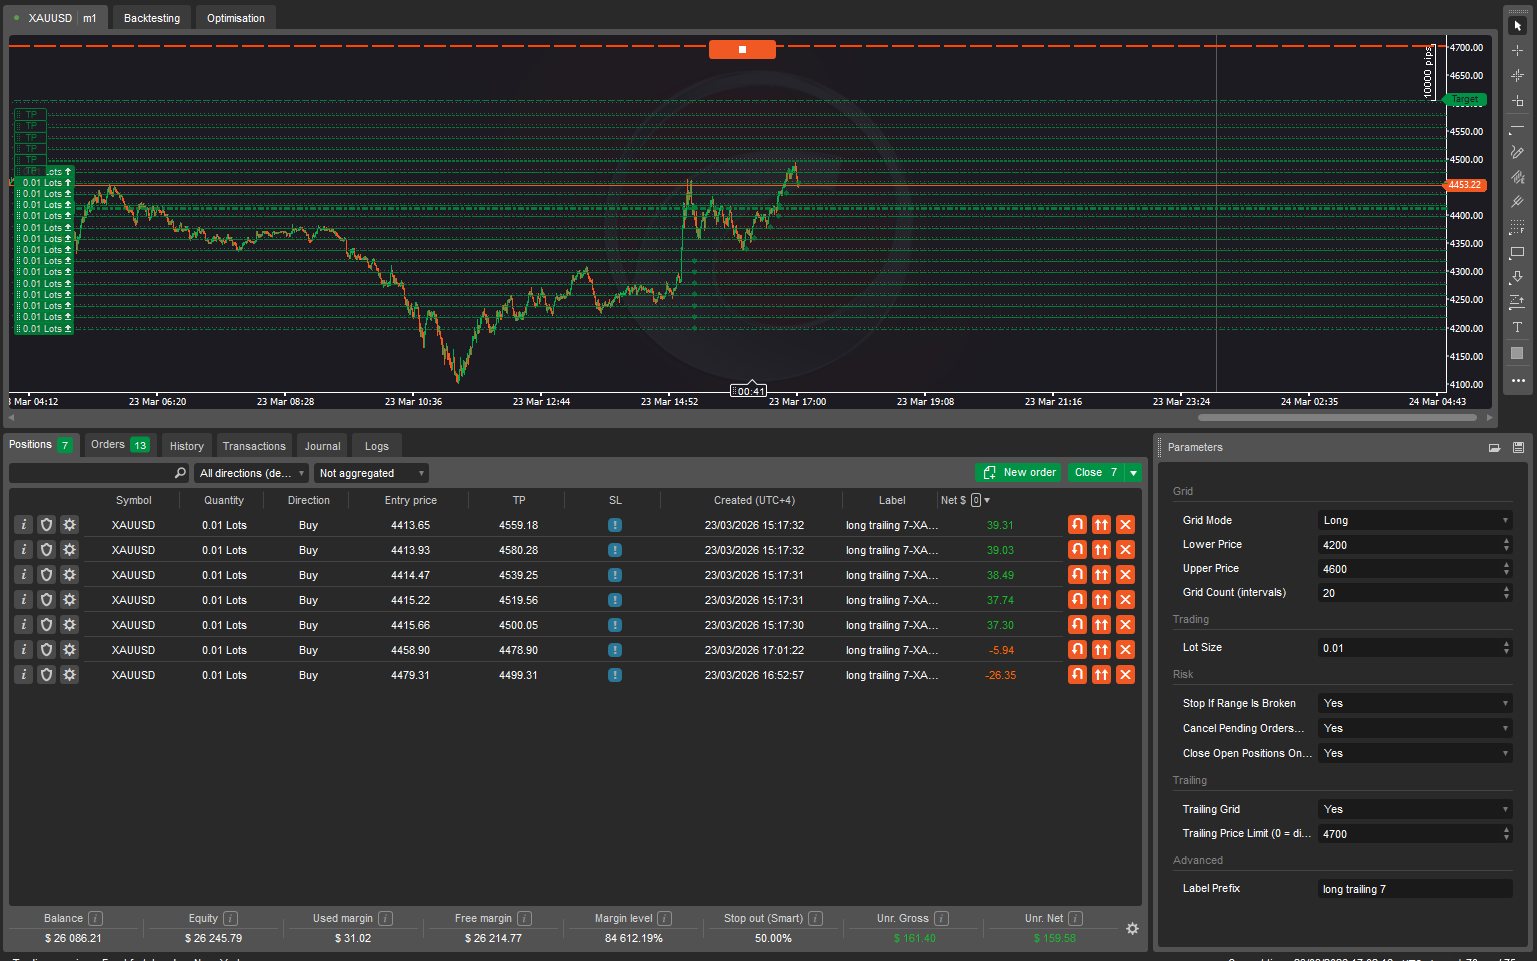Screen dimensions: 1537x961
Task: Open the Grid Mode dropdown showing Long
Action: (x=1413, y=519)
